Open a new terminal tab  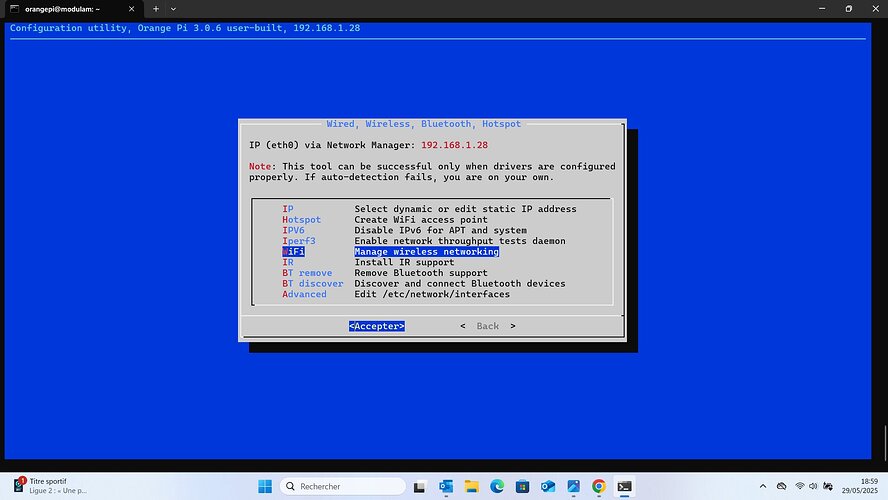click(x=156, y=9)
